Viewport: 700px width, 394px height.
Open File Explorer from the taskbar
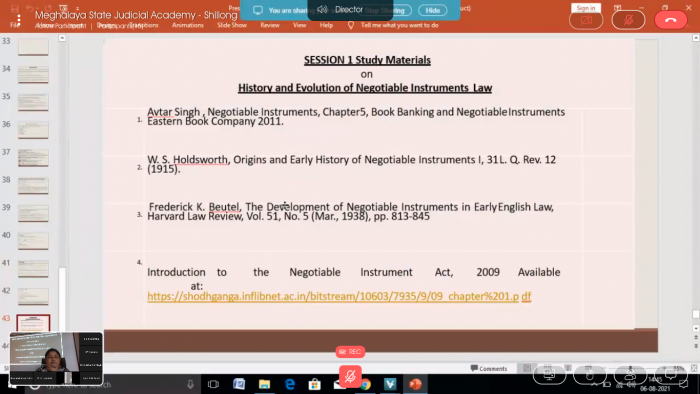(x=264, y=384)
